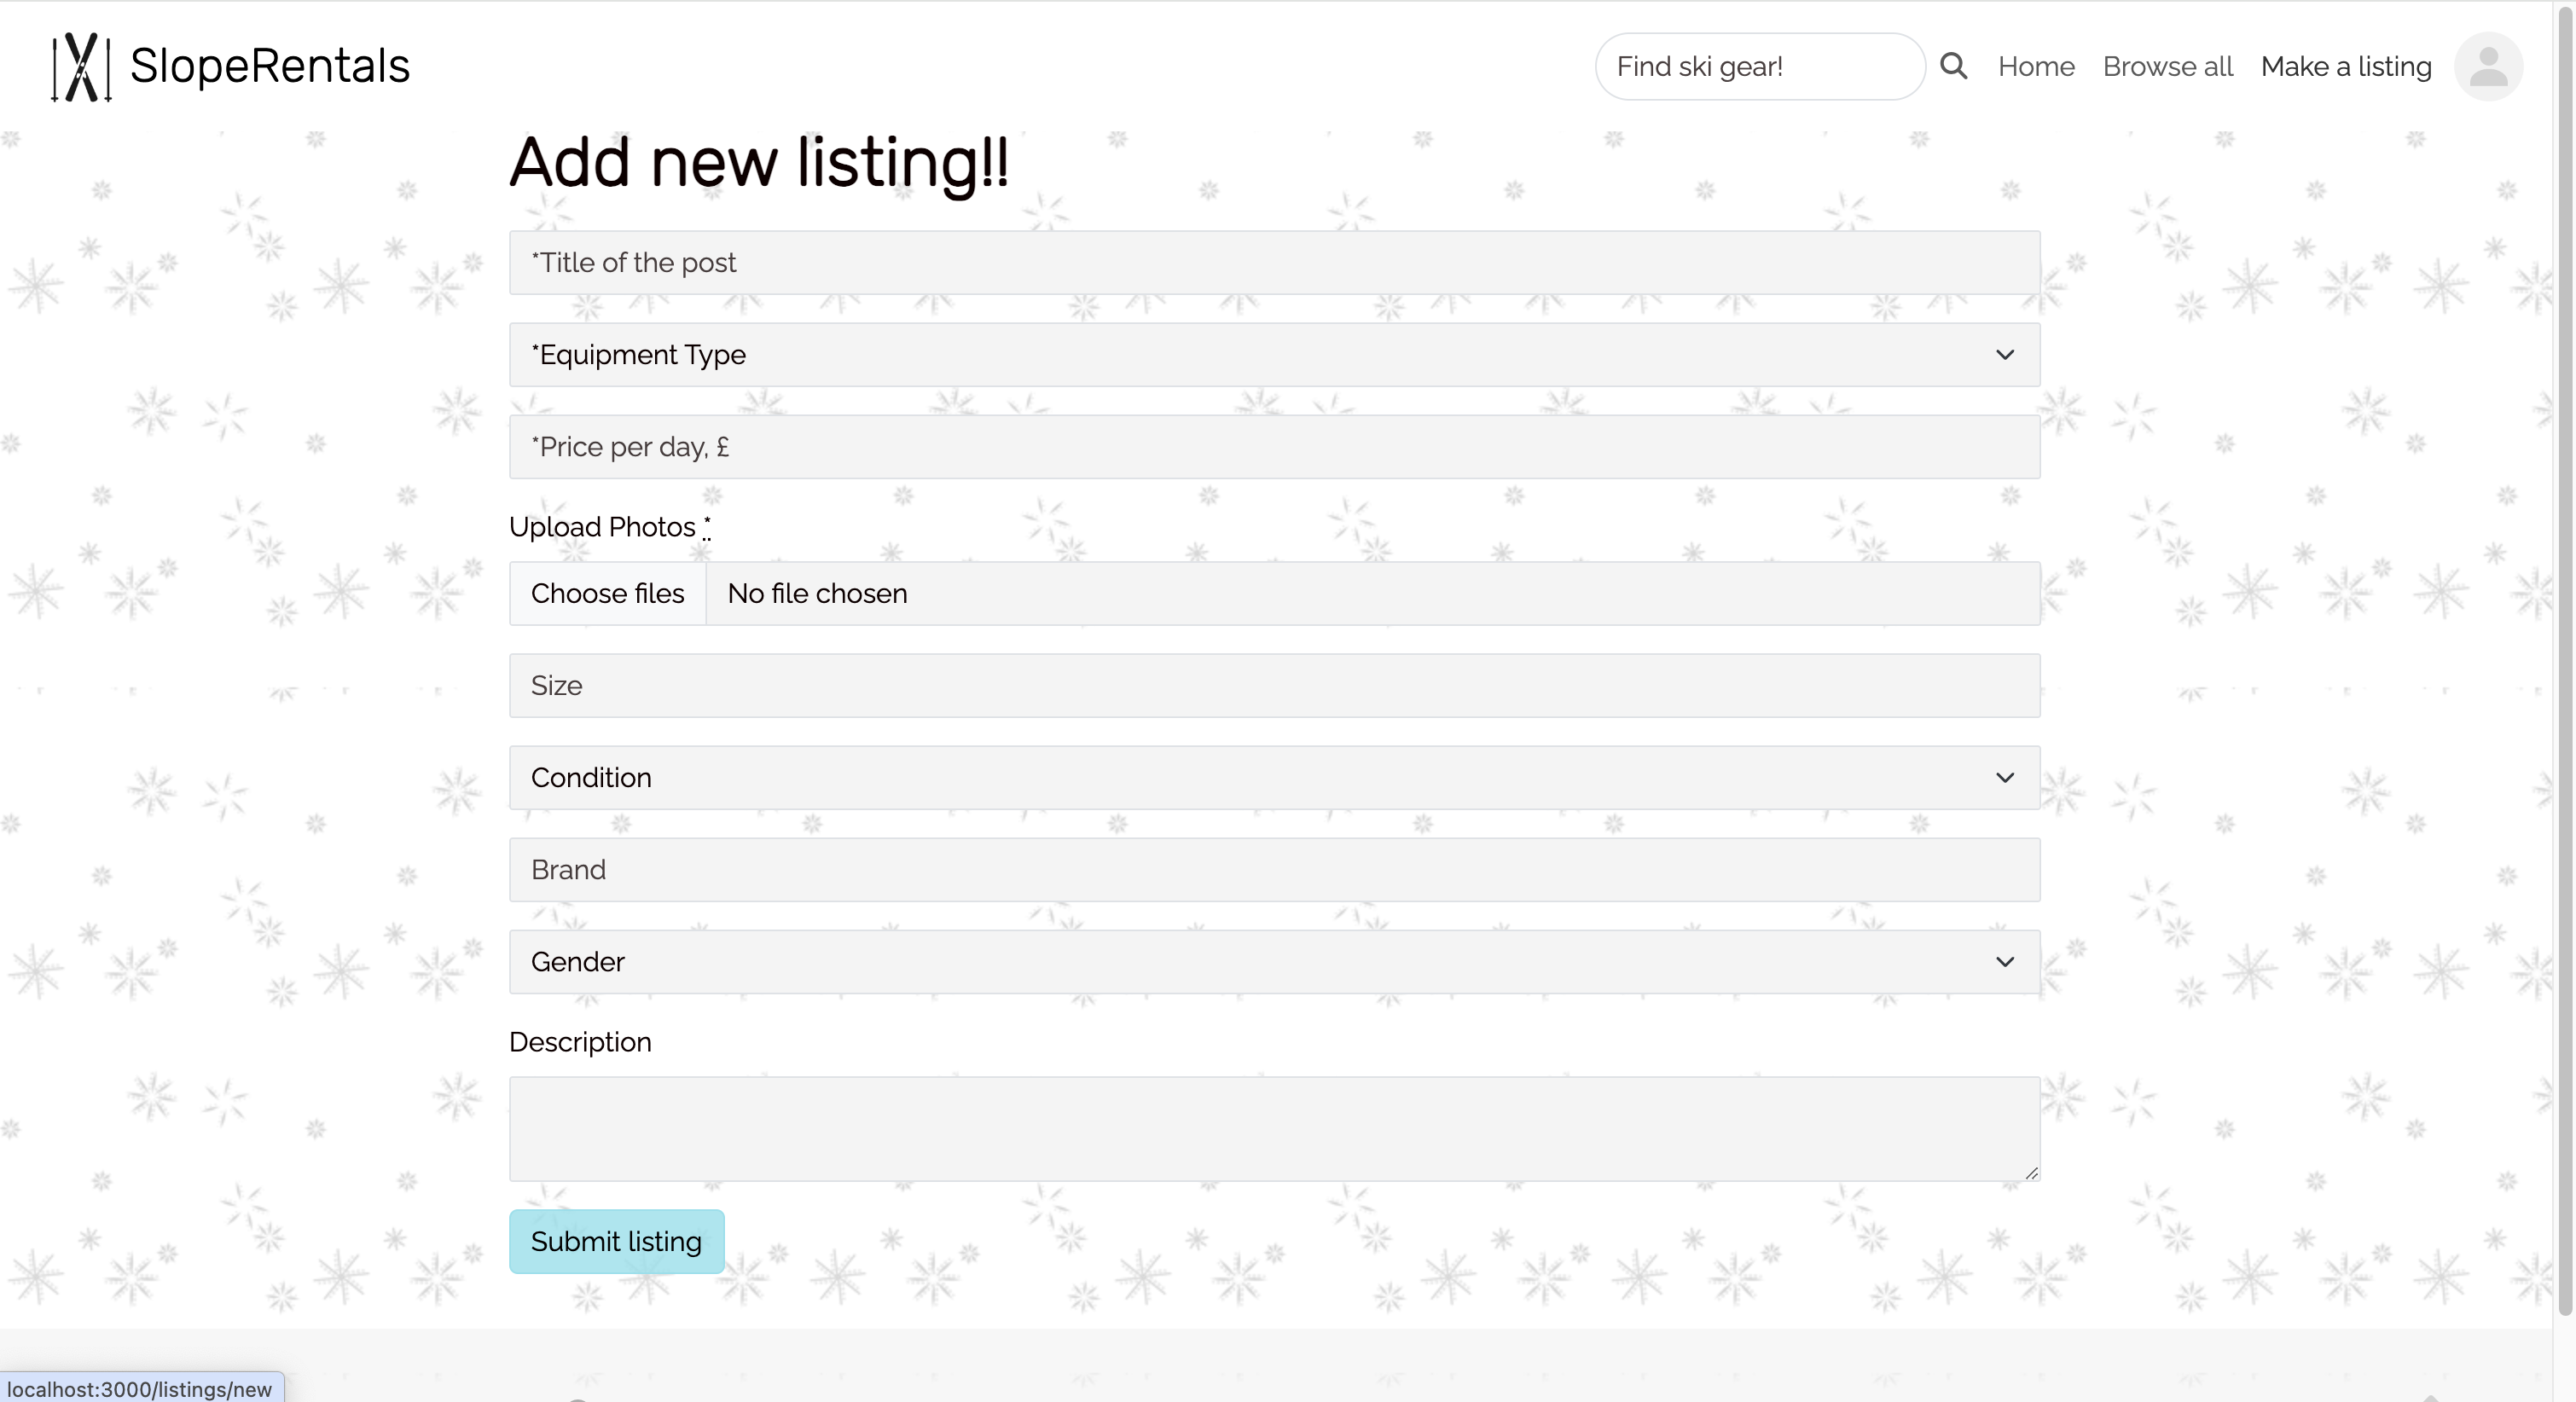The height and width of the screenshot is (1402, 2576).
Task: Select Make a listing nav link
Action: point(2345,66)
